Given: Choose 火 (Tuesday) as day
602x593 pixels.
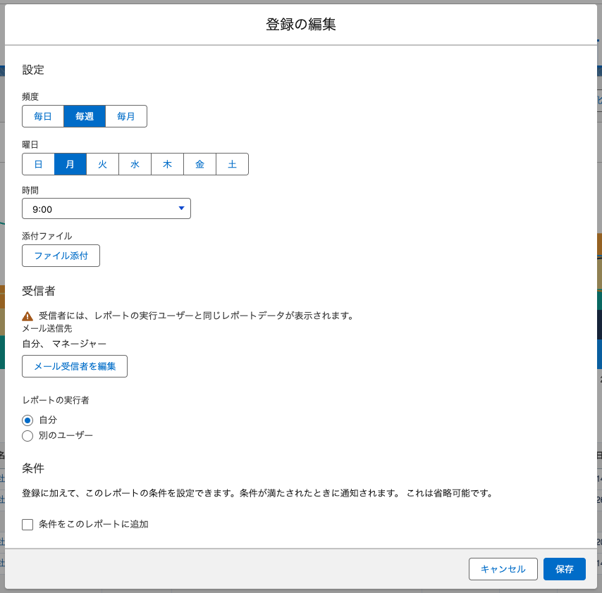Looking at the screenshot, I should (x=103, y=164).
